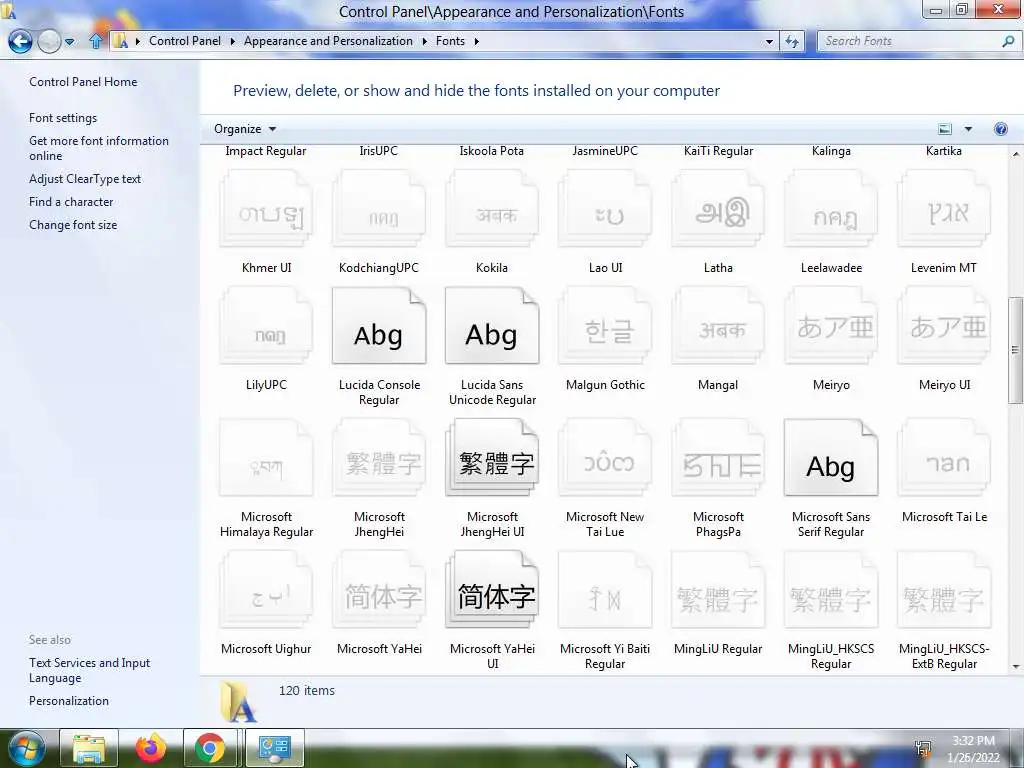Refresh the Fonts folder view

pyautogui.click(x=792, y=41)
